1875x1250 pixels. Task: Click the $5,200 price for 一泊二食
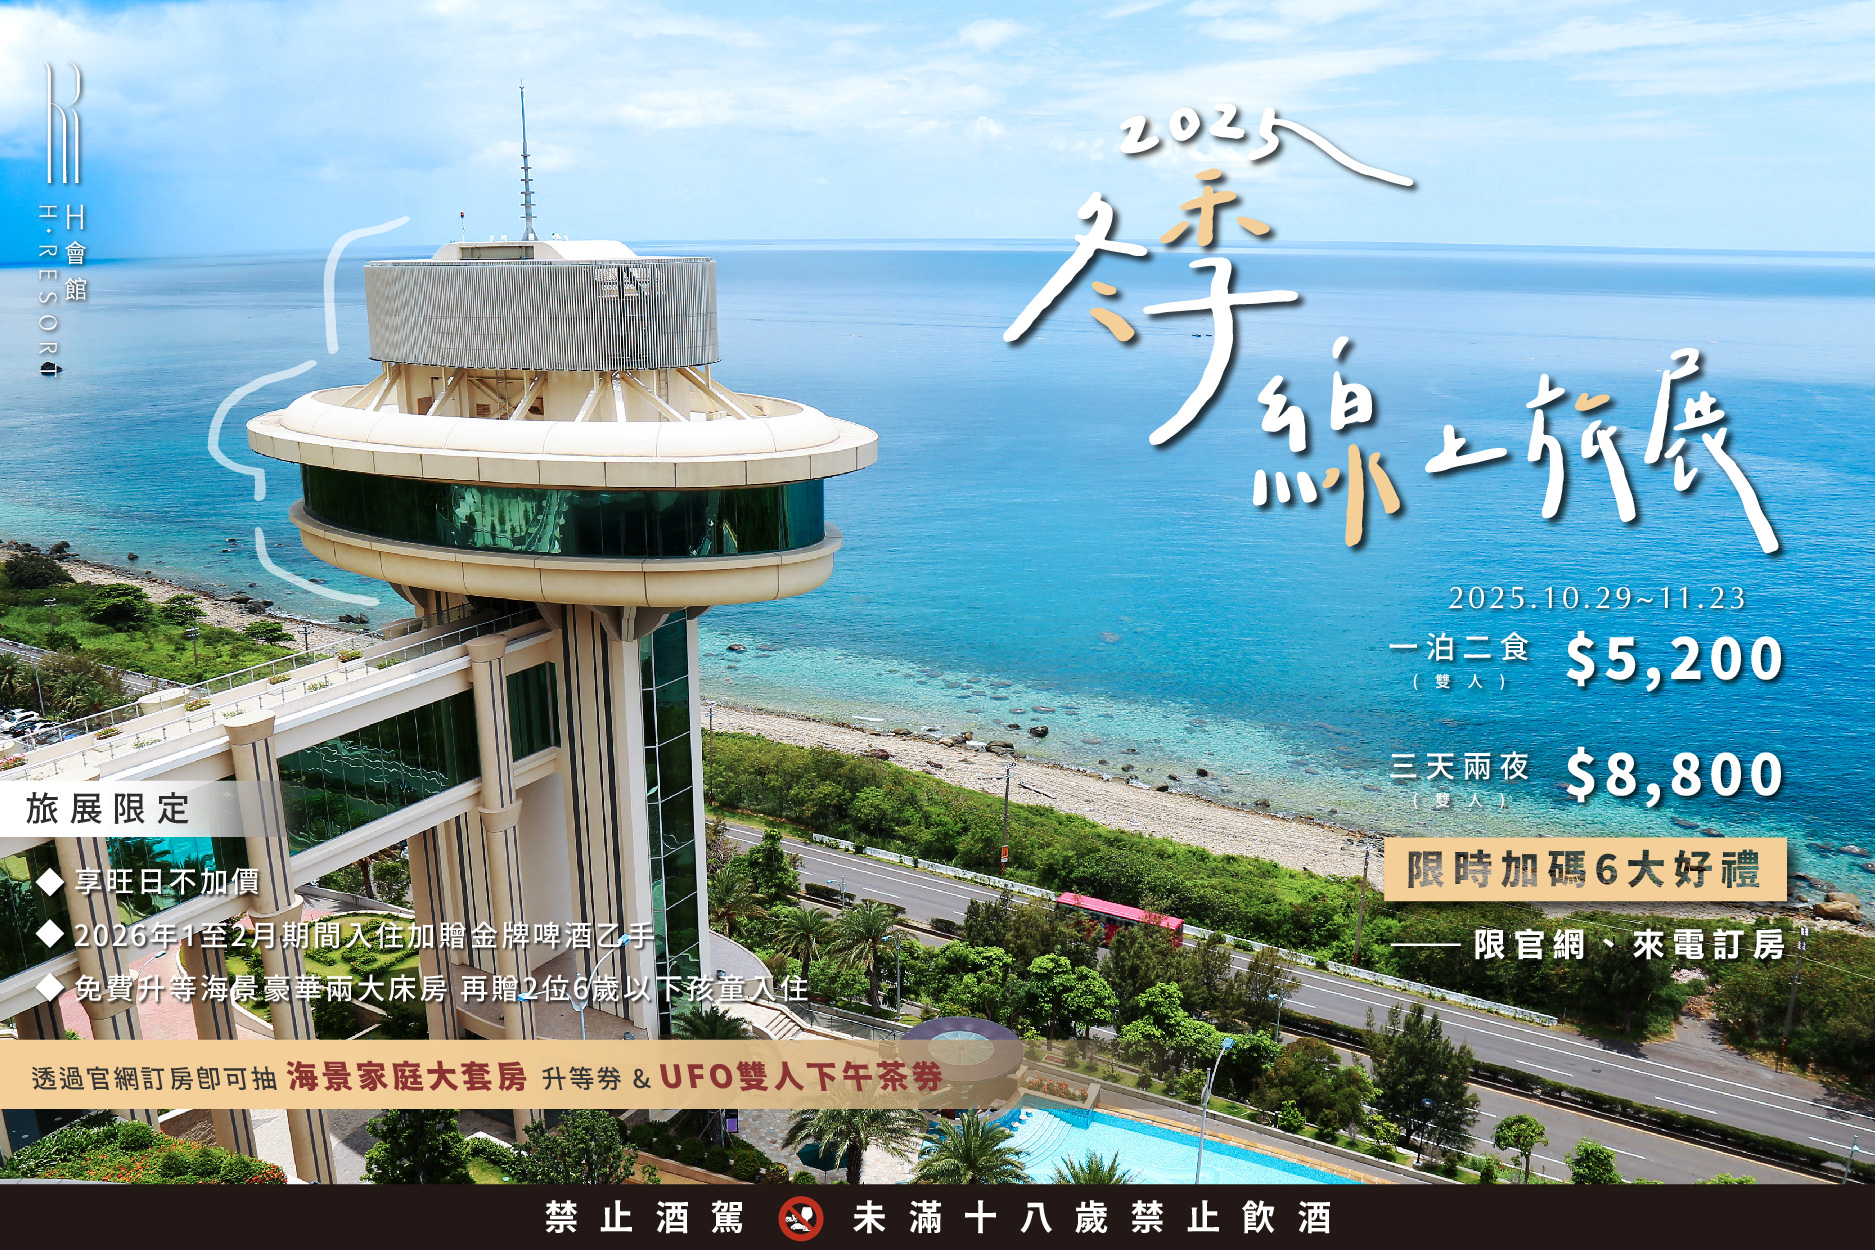pos(1674,660)
